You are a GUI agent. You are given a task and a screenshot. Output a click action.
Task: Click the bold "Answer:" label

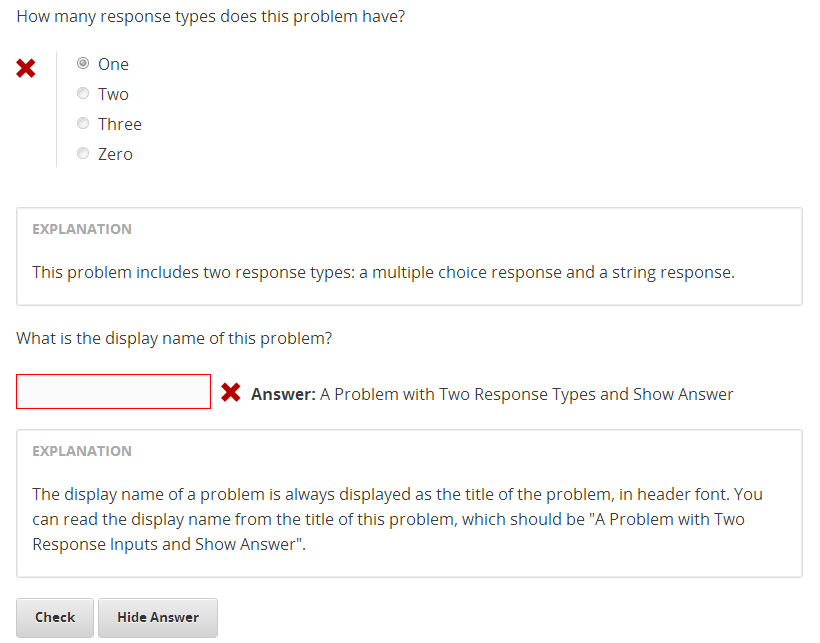pyautogui.click(x=283, y=394)
